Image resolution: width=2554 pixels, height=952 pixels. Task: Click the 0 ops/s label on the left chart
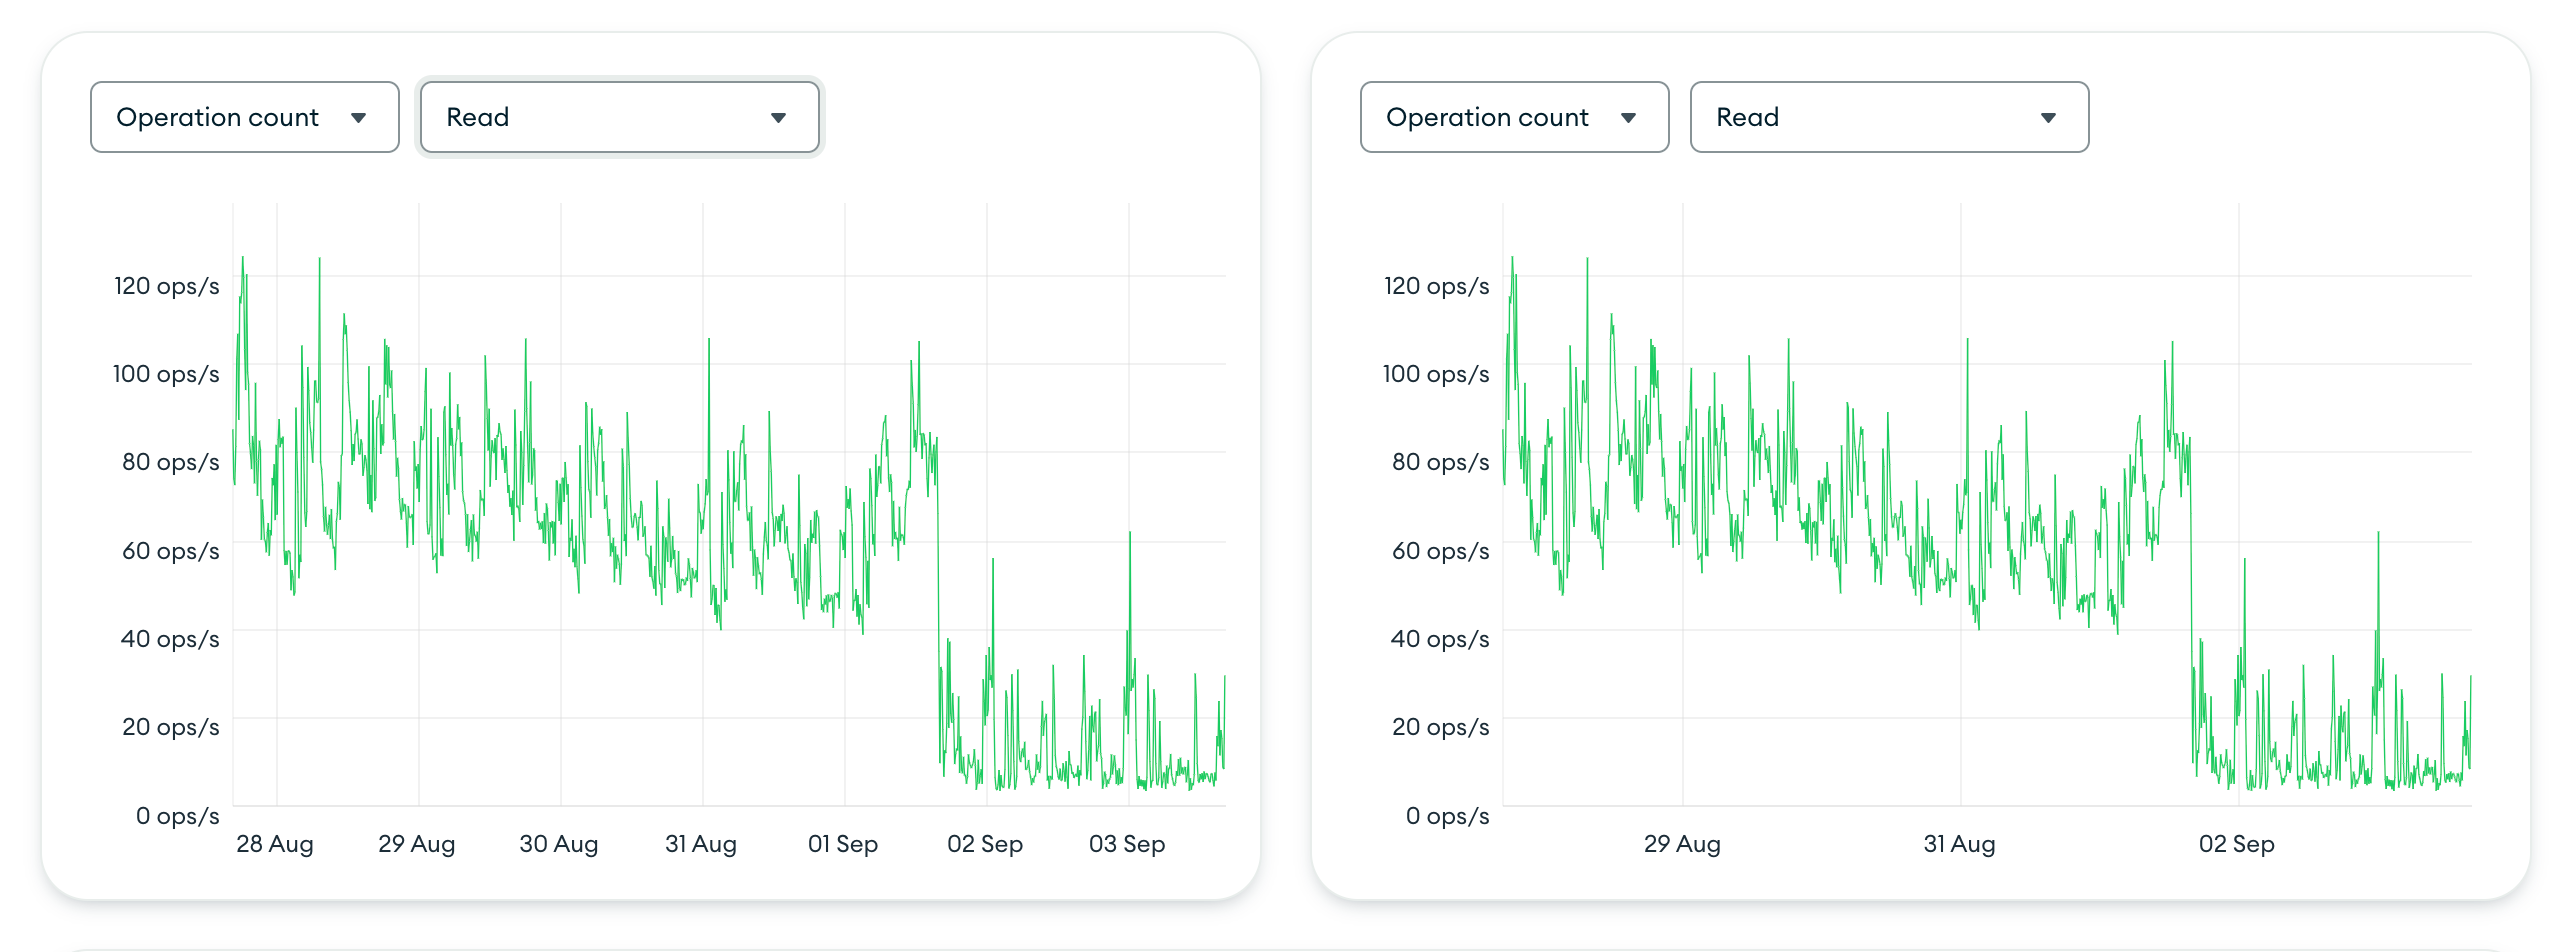(x=178, y=816)
